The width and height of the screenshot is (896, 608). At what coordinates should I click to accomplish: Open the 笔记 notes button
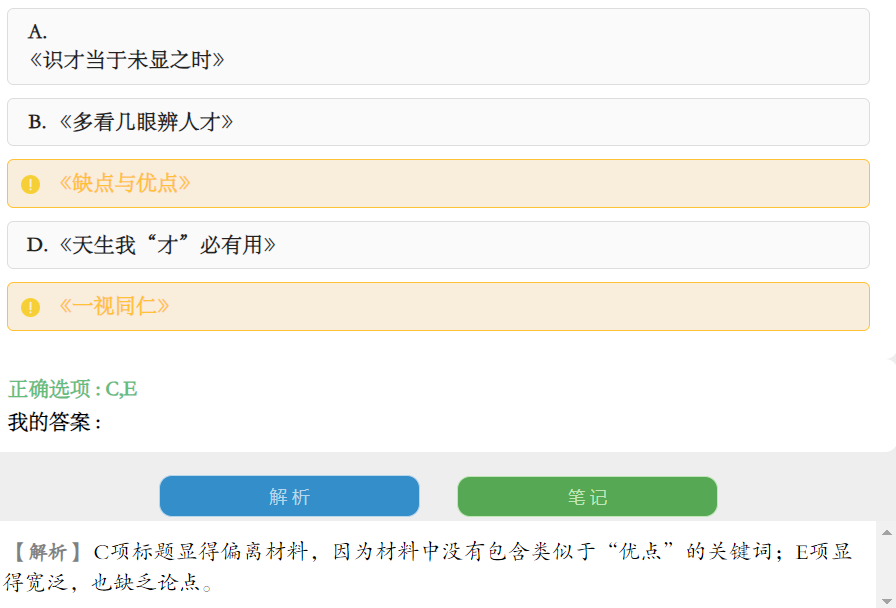coord(587,497)
